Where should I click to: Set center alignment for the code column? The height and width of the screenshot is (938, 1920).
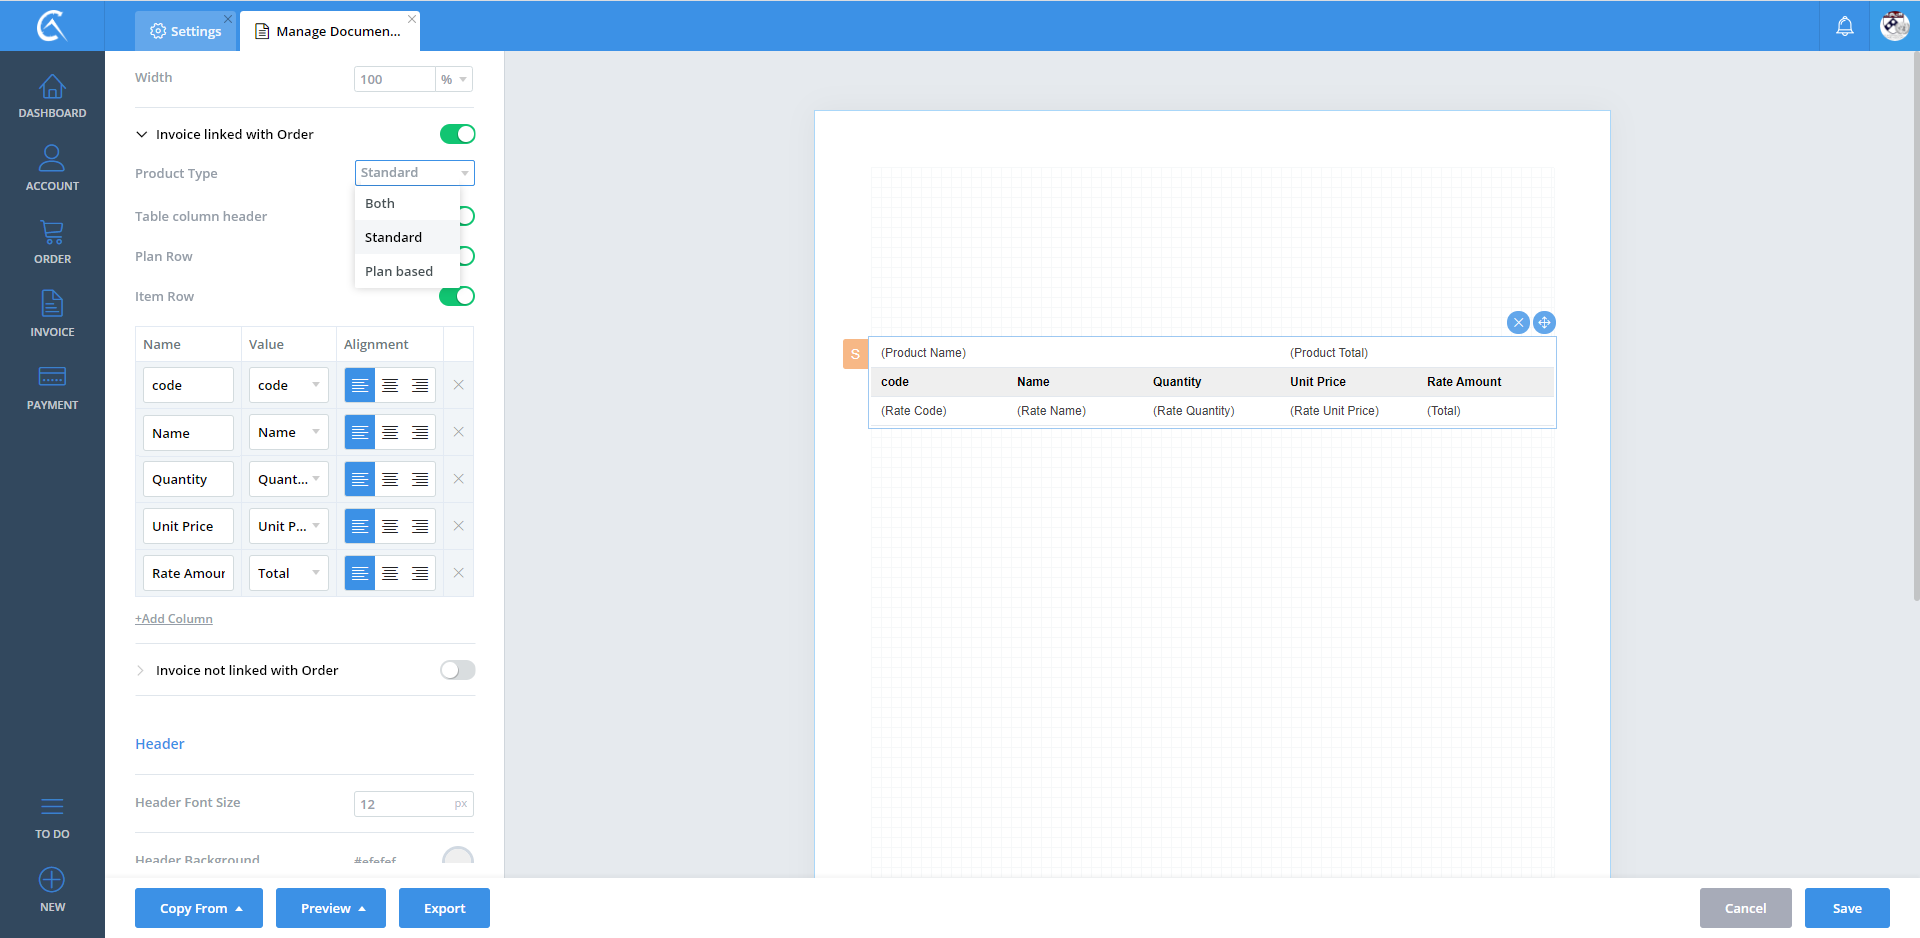(390, 385)
